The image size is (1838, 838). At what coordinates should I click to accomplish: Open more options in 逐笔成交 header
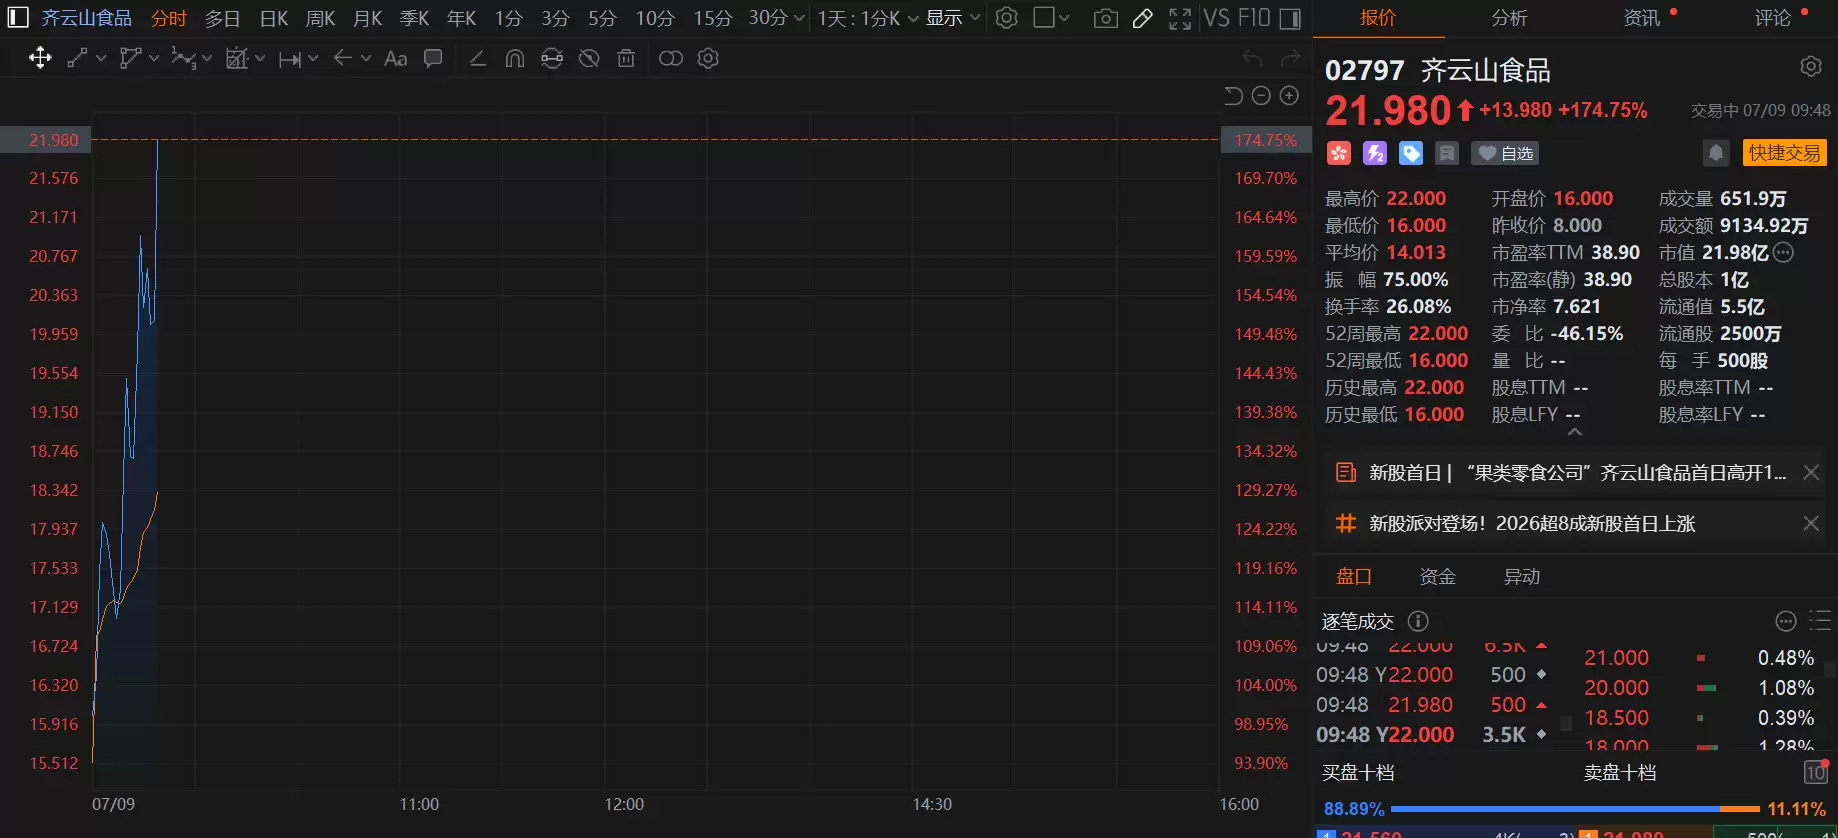coord(1786,621)
